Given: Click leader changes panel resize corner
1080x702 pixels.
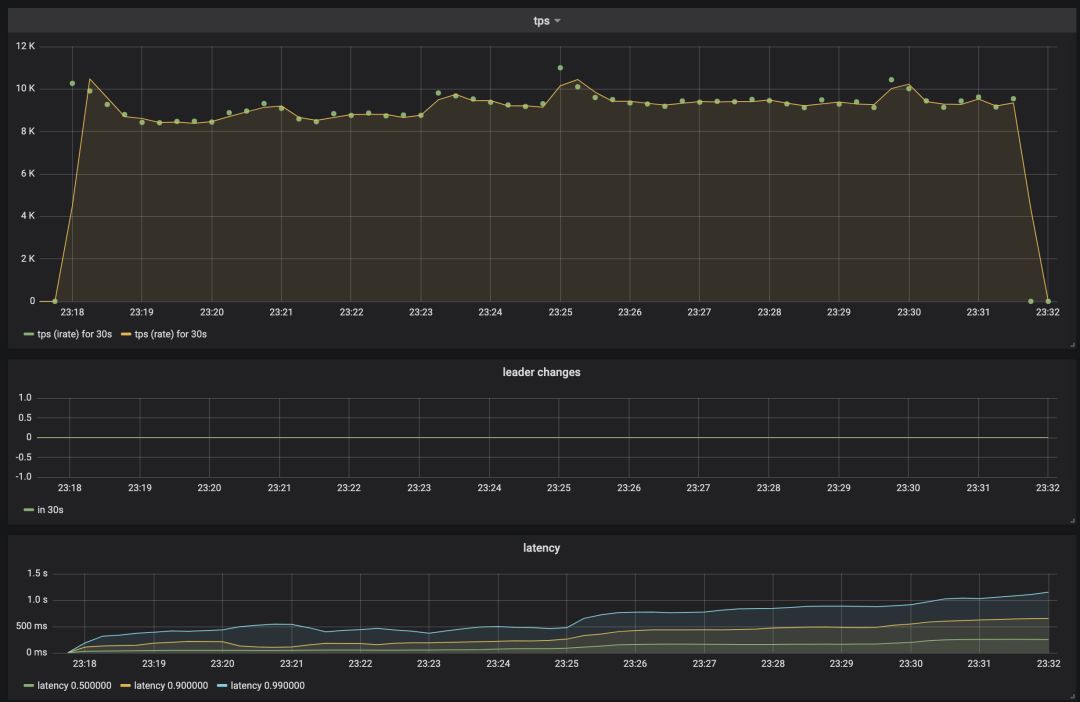Looking at the screenshot, I should point(1070,520).
